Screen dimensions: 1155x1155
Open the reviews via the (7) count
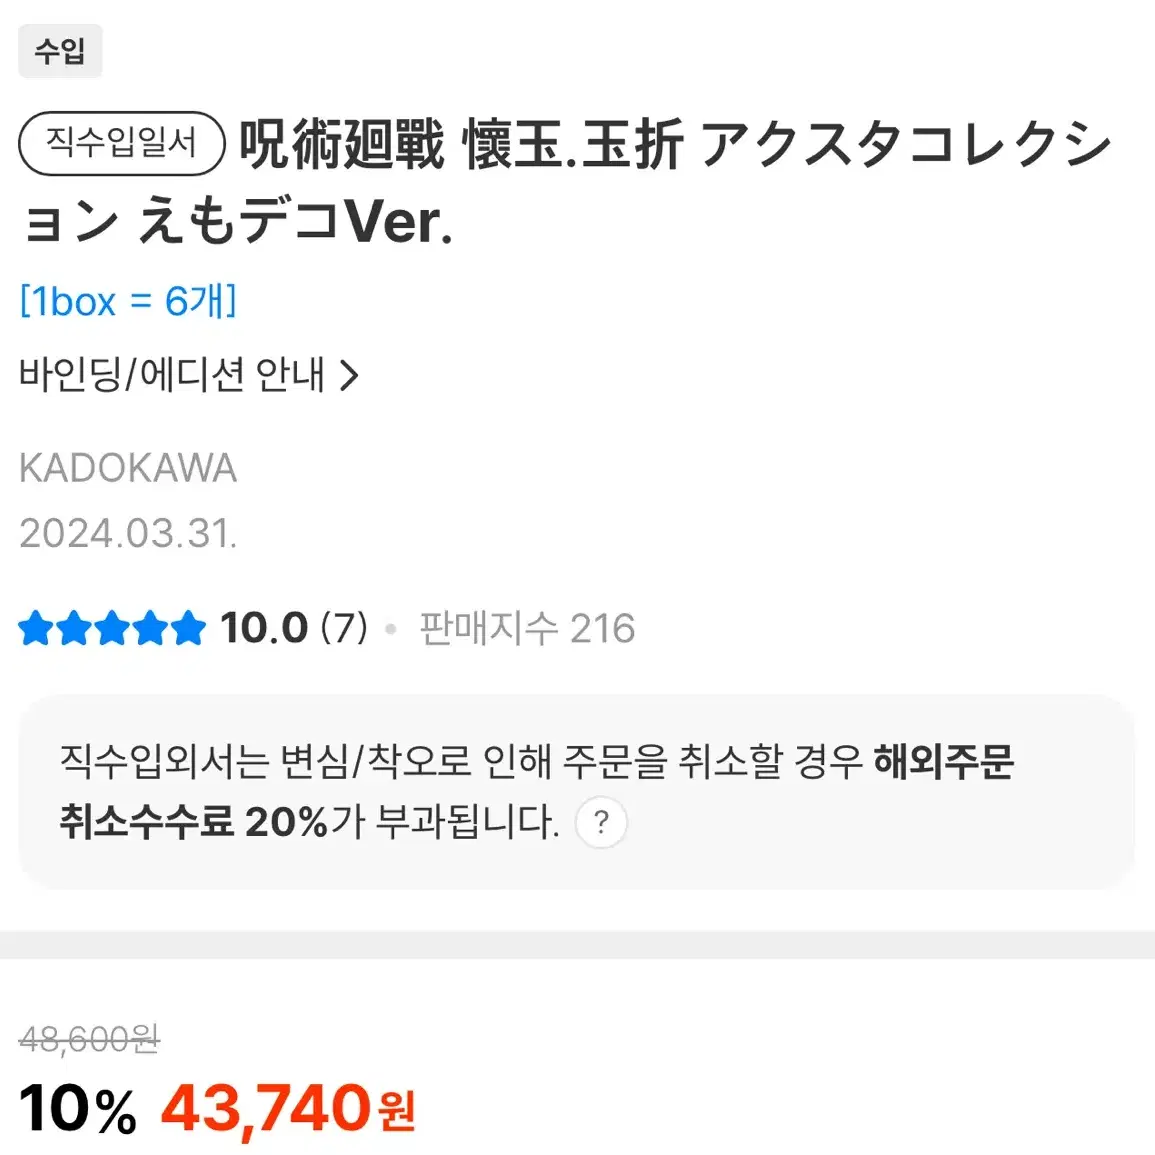pyautogui.click(x=344, y=628)
